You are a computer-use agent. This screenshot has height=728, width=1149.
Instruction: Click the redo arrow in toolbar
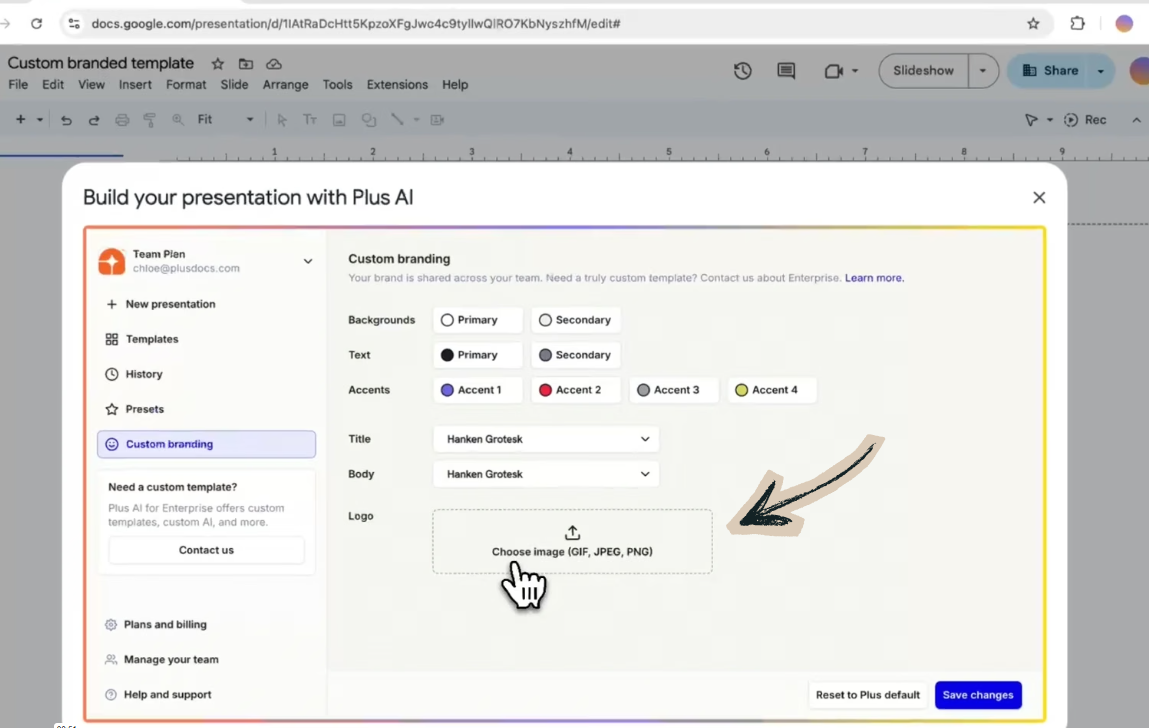click(x=94, y=120)
